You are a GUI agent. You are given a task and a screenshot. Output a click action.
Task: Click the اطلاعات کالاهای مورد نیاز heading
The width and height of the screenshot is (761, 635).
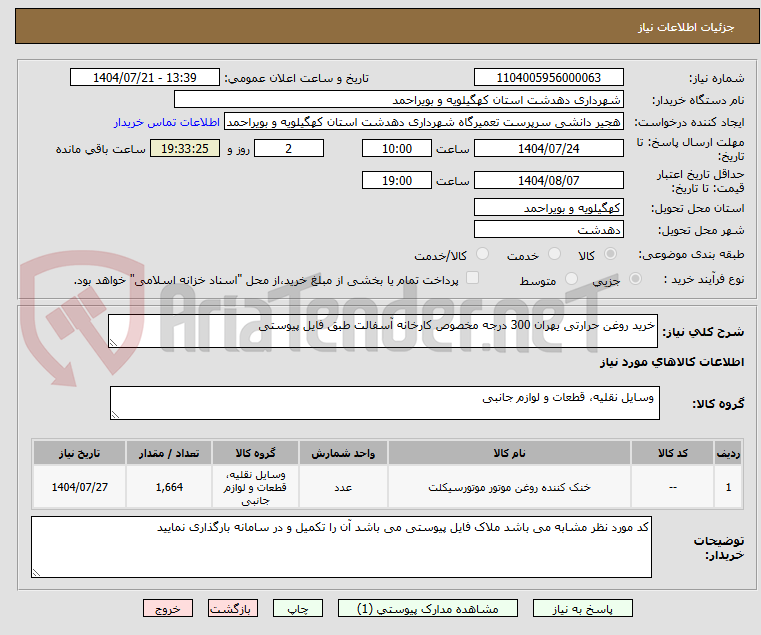pyautogui.click(x=672, y=362)
